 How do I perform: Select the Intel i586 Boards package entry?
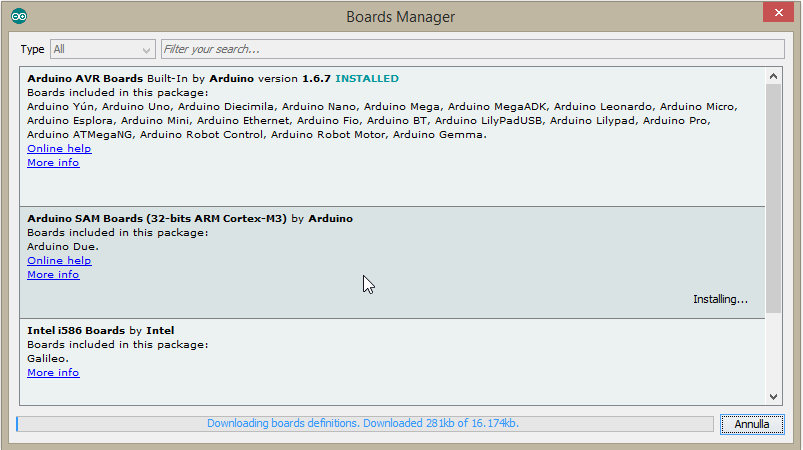pyautogui.click(x=392, y=361)
